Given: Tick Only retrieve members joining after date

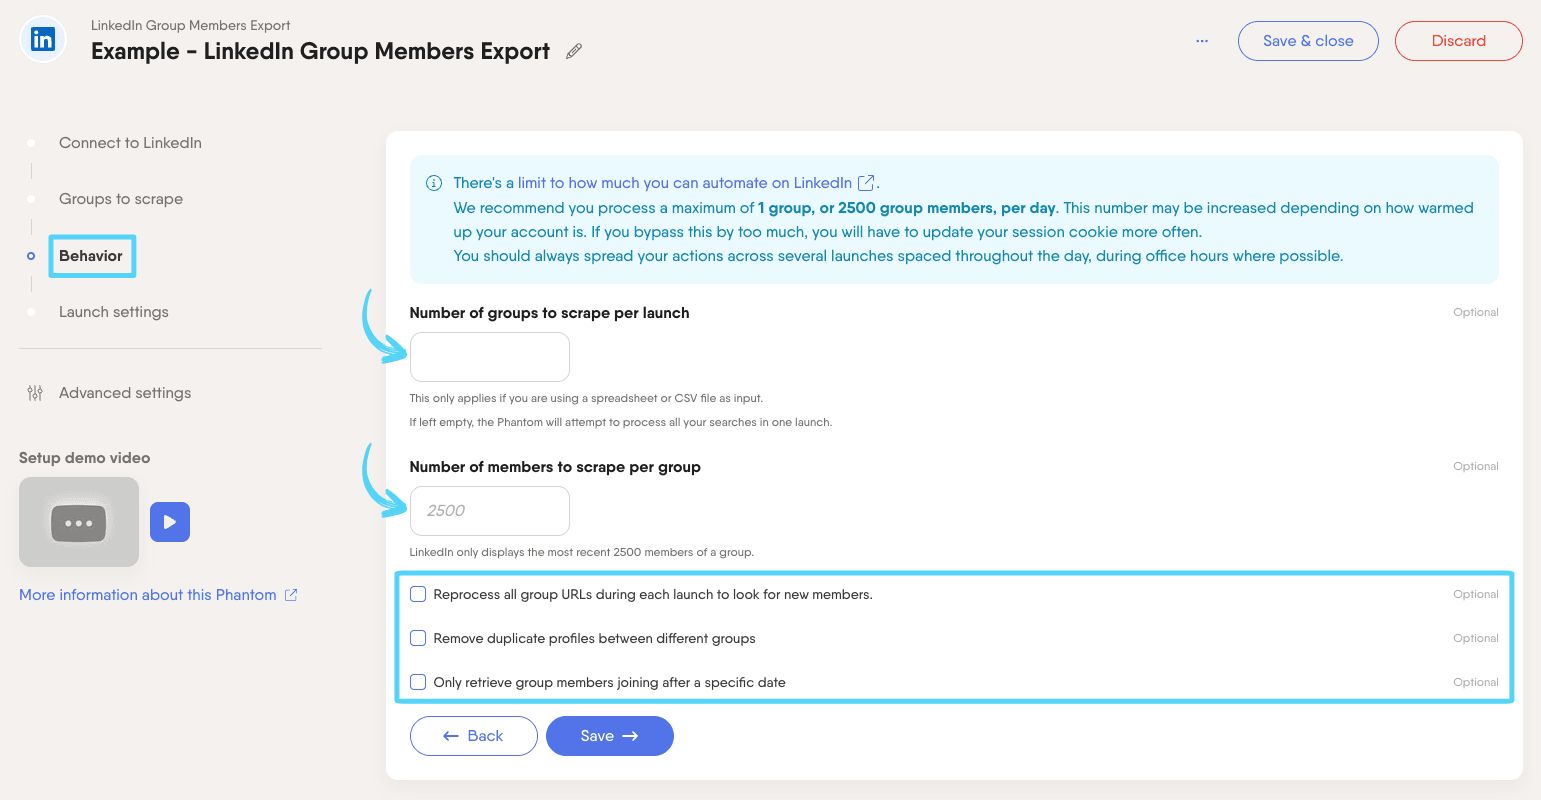Looking at the screenshot, I should pyautogui.click(x=418, y=682).
